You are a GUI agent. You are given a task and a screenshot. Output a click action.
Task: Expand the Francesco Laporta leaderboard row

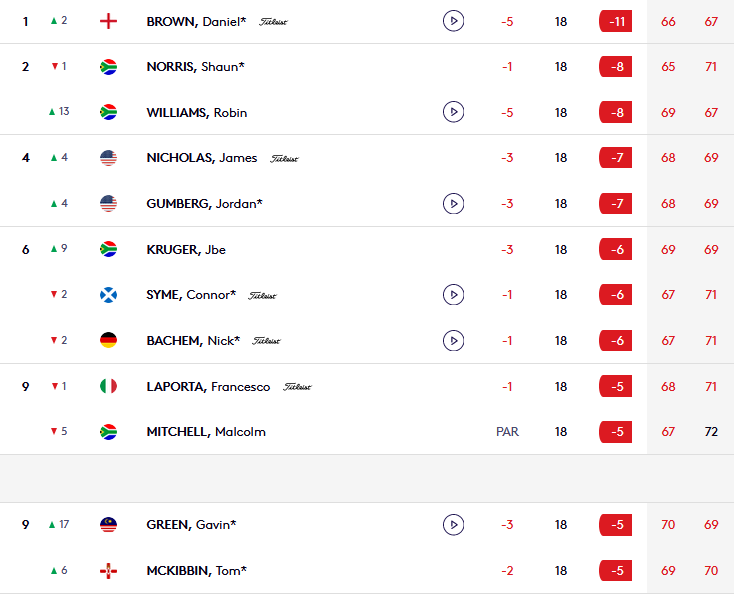(367, 386)
